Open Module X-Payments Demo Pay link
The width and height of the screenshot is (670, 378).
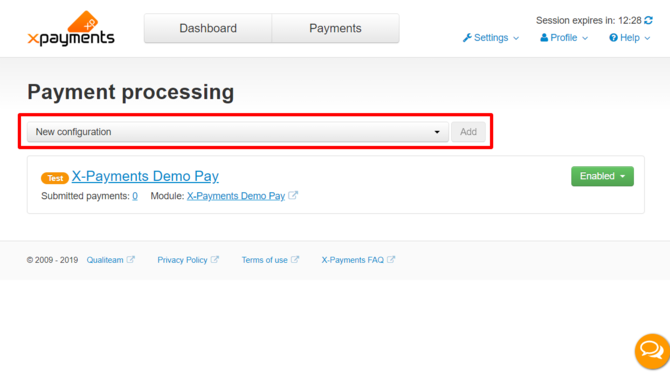(236, 196)
